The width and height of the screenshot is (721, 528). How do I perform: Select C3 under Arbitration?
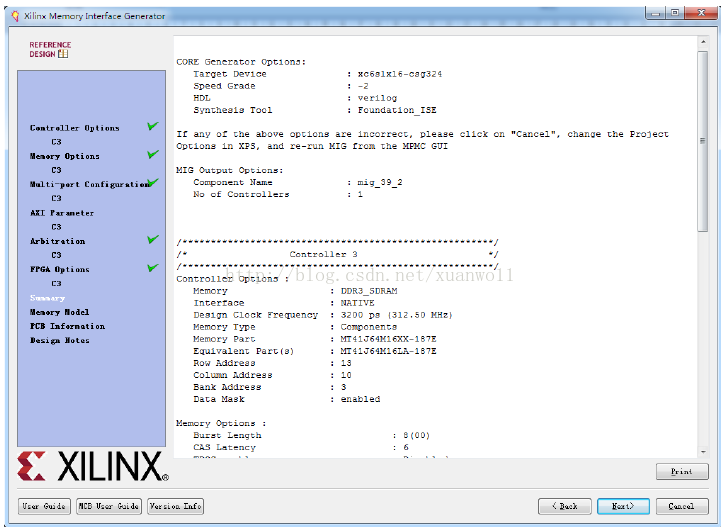click(56, 255)
